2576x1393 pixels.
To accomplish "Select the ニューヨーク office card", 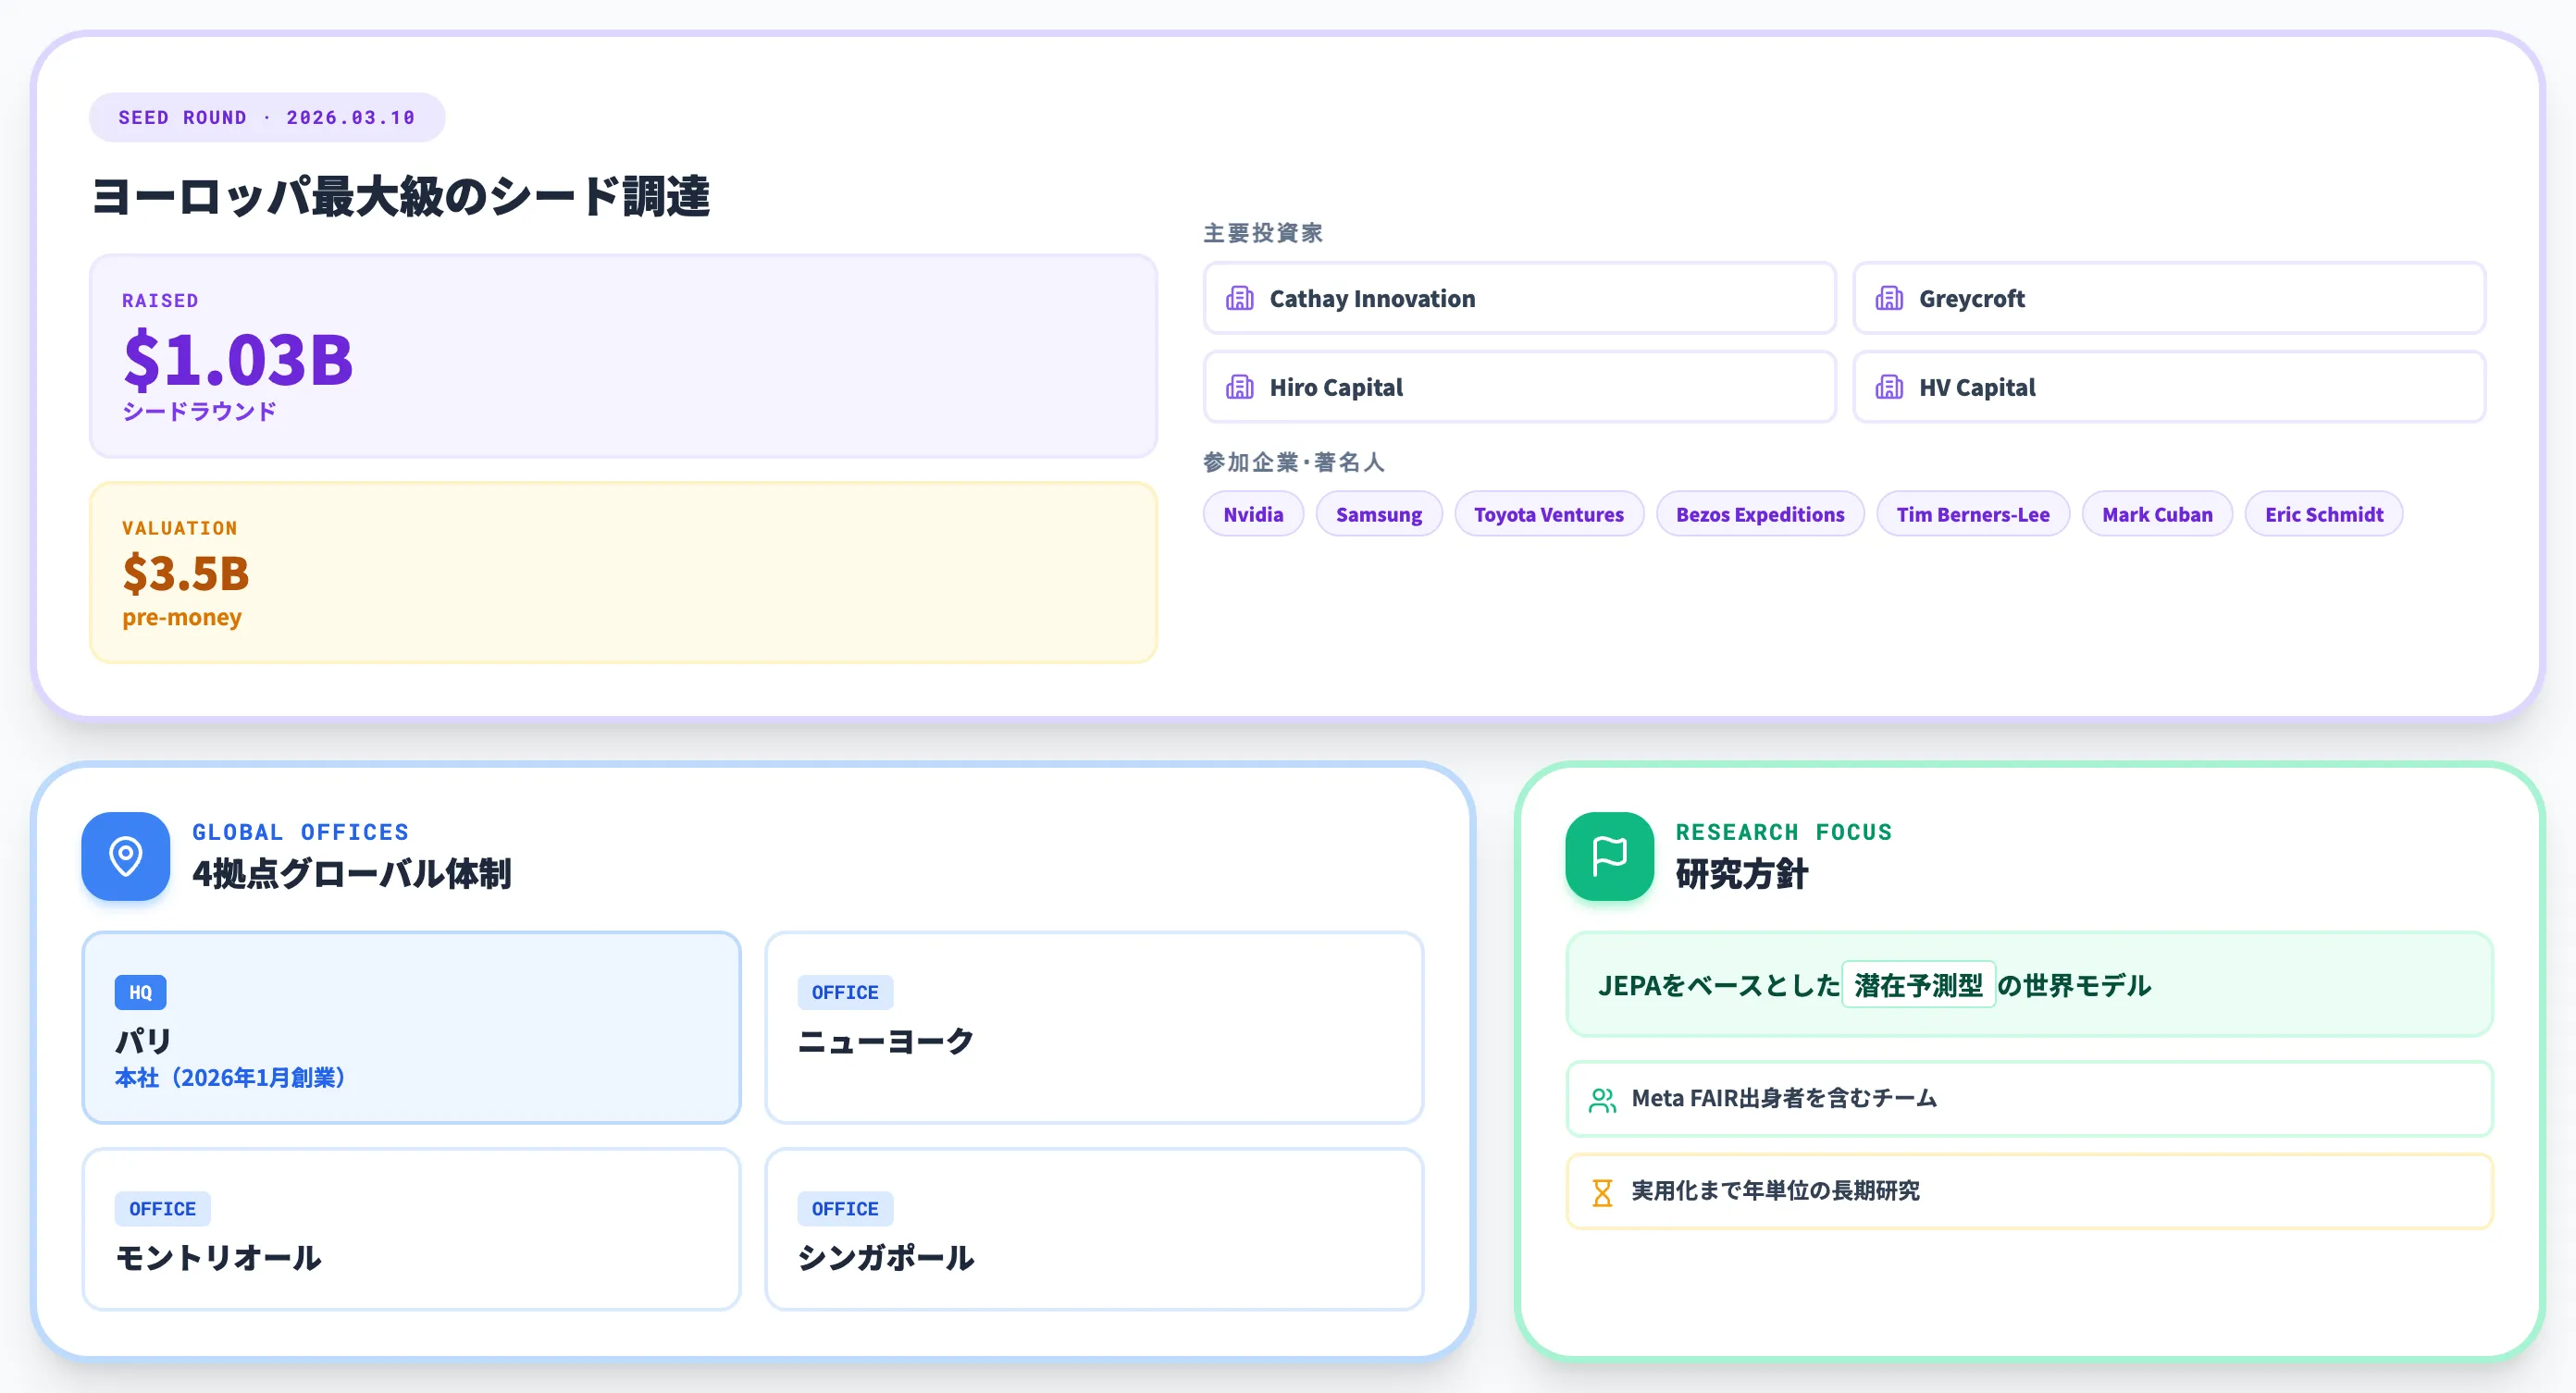I will click(1094, 1027).
